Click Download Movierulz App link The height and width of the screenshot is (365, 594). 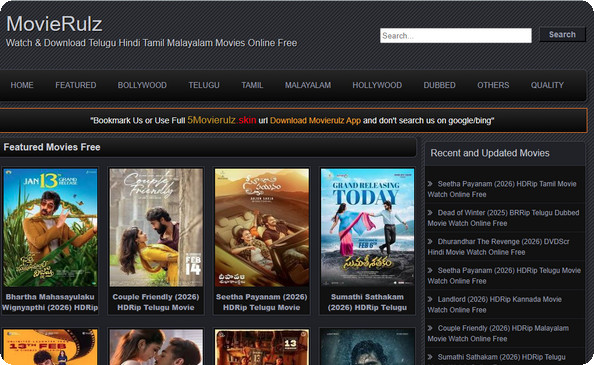click(315, 120)
